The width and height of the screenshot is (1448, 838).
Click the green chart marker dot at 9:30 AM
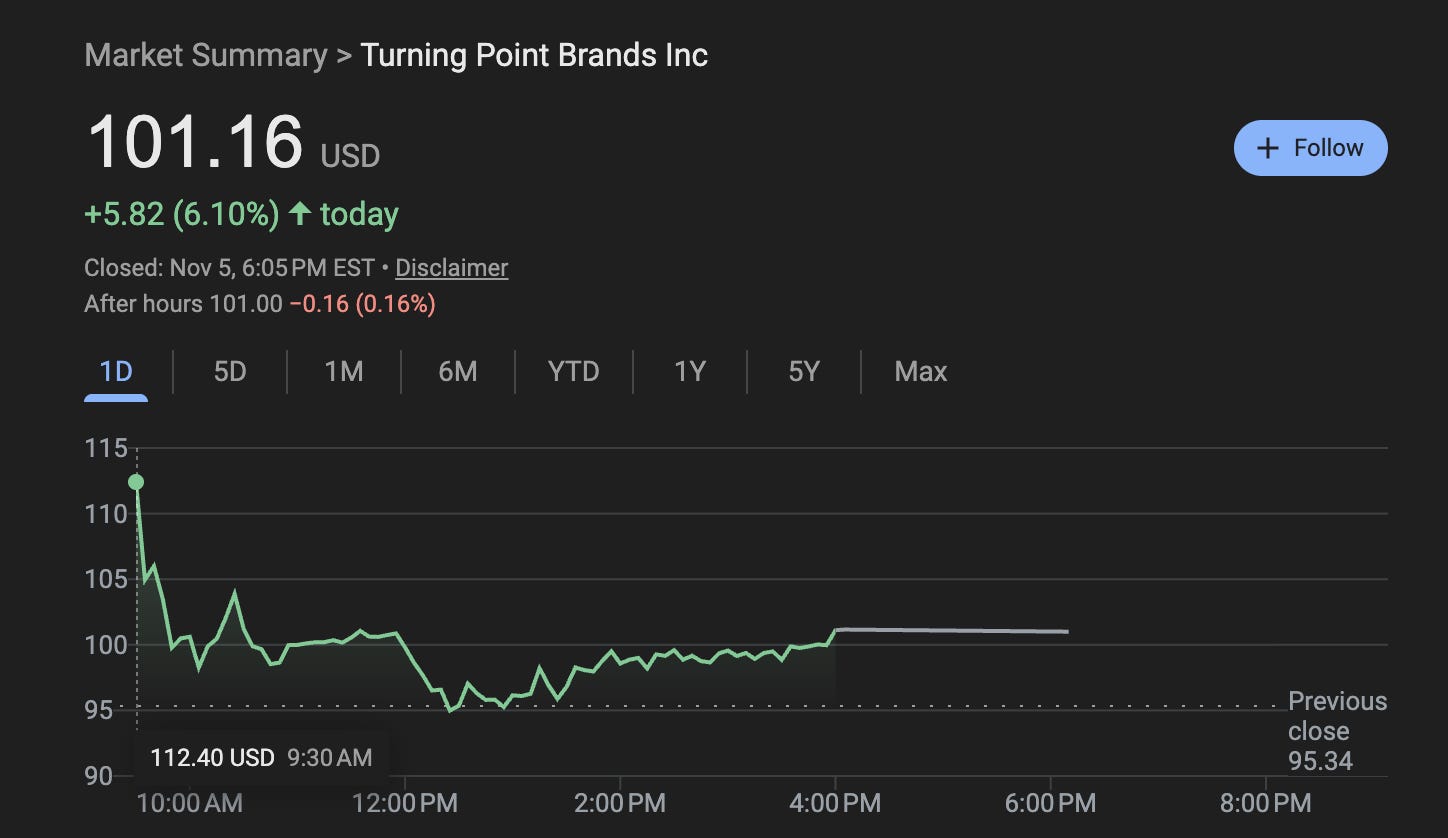(136, 482)
